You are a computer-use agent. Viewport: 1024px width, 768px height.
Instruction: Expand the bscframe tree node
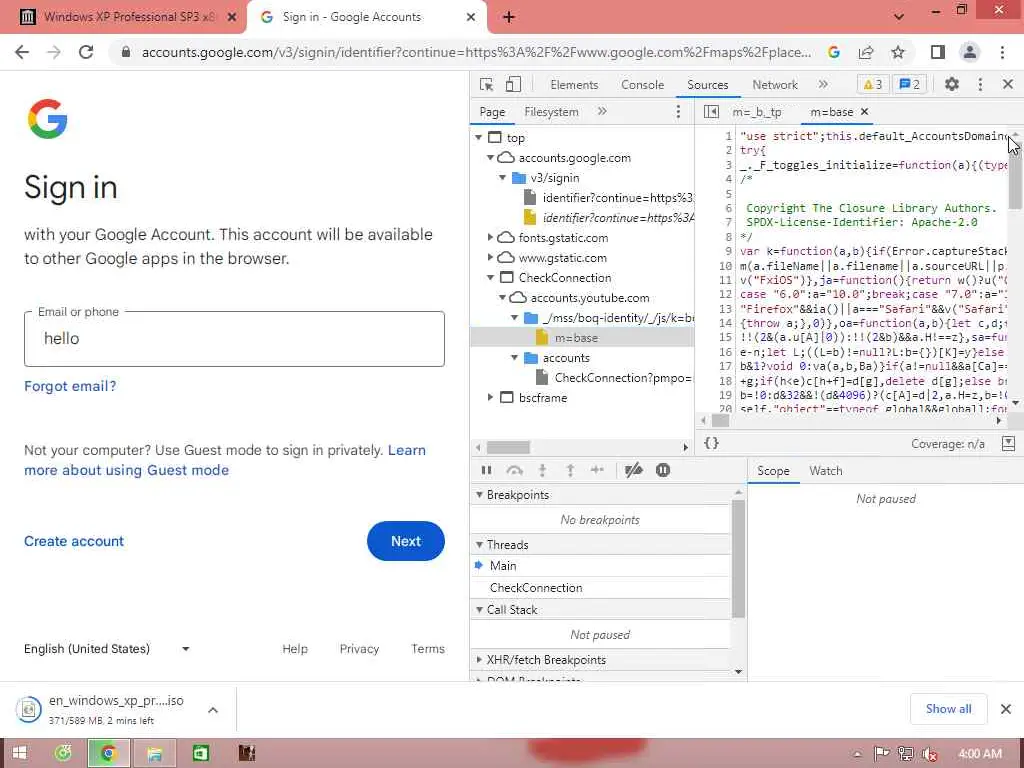(490, 398)
